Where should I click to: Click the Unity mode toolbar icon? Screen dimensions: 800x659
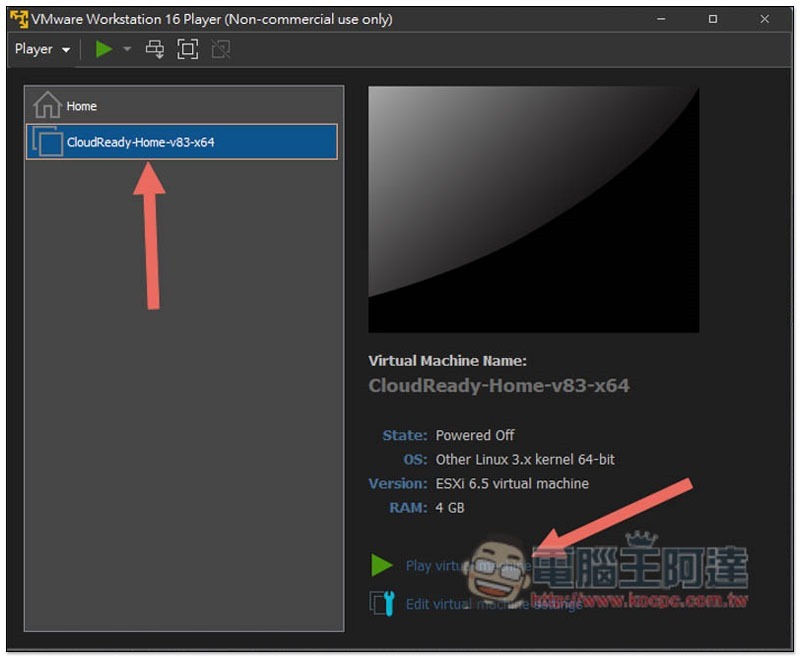pos(221,49)
